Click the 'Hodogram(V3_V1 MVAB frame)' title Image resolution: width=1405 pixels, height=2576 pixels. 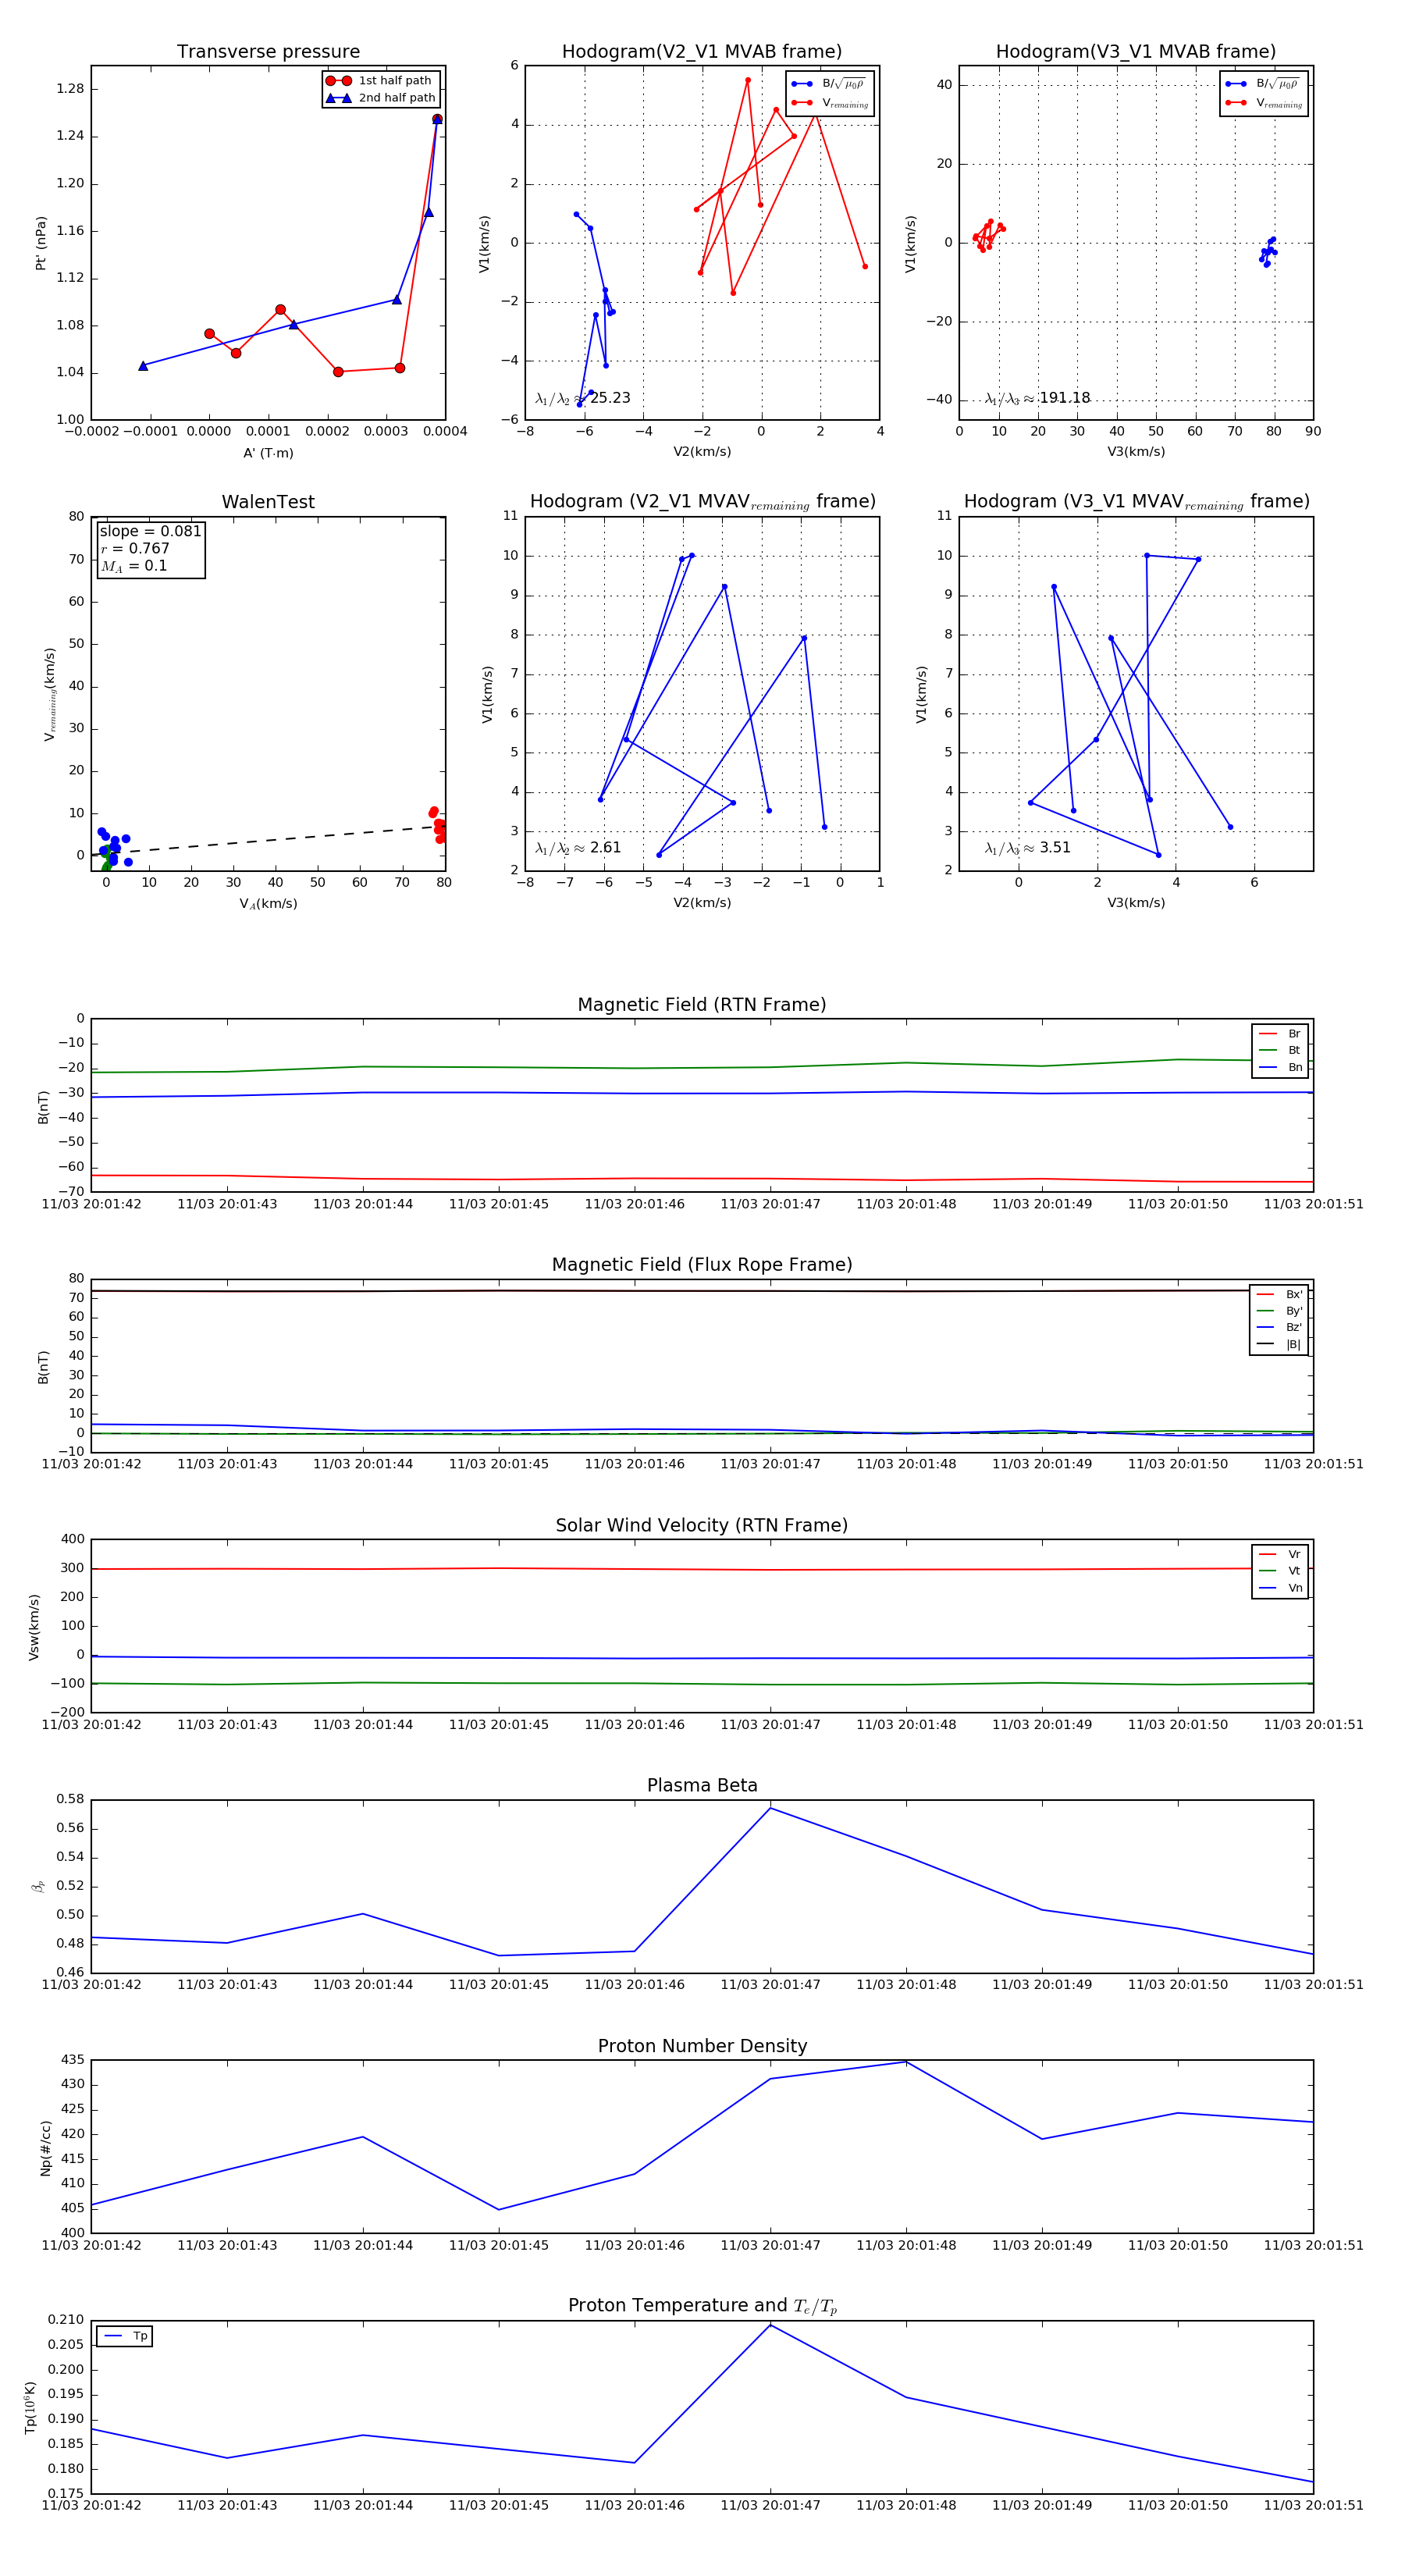(1136, 52)
